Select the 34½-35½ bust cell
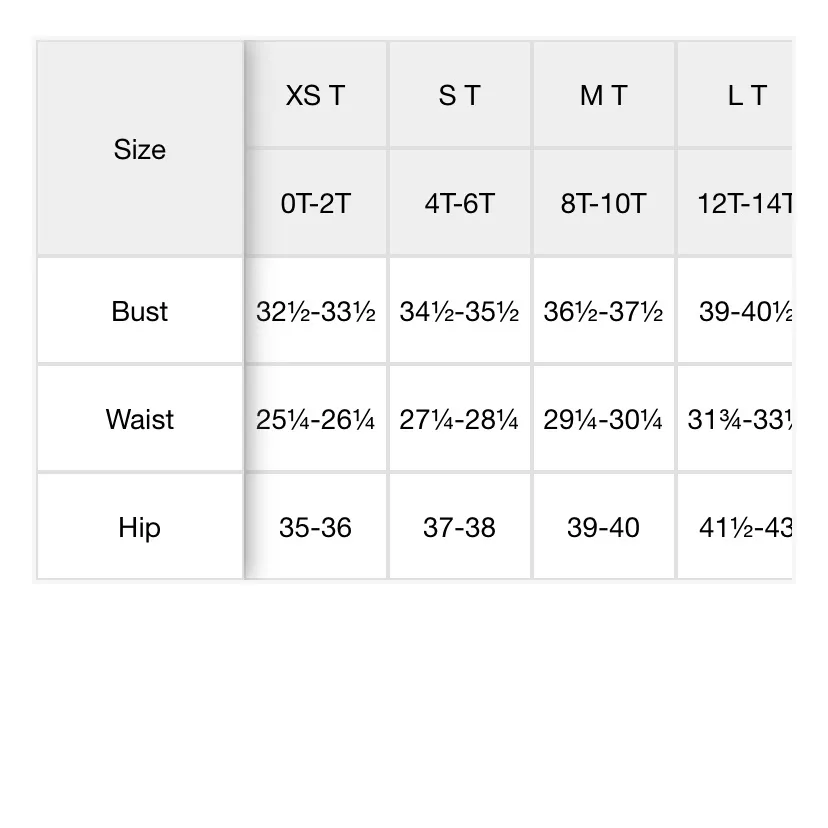The image size is (828, 828). [x=460, y=312]
